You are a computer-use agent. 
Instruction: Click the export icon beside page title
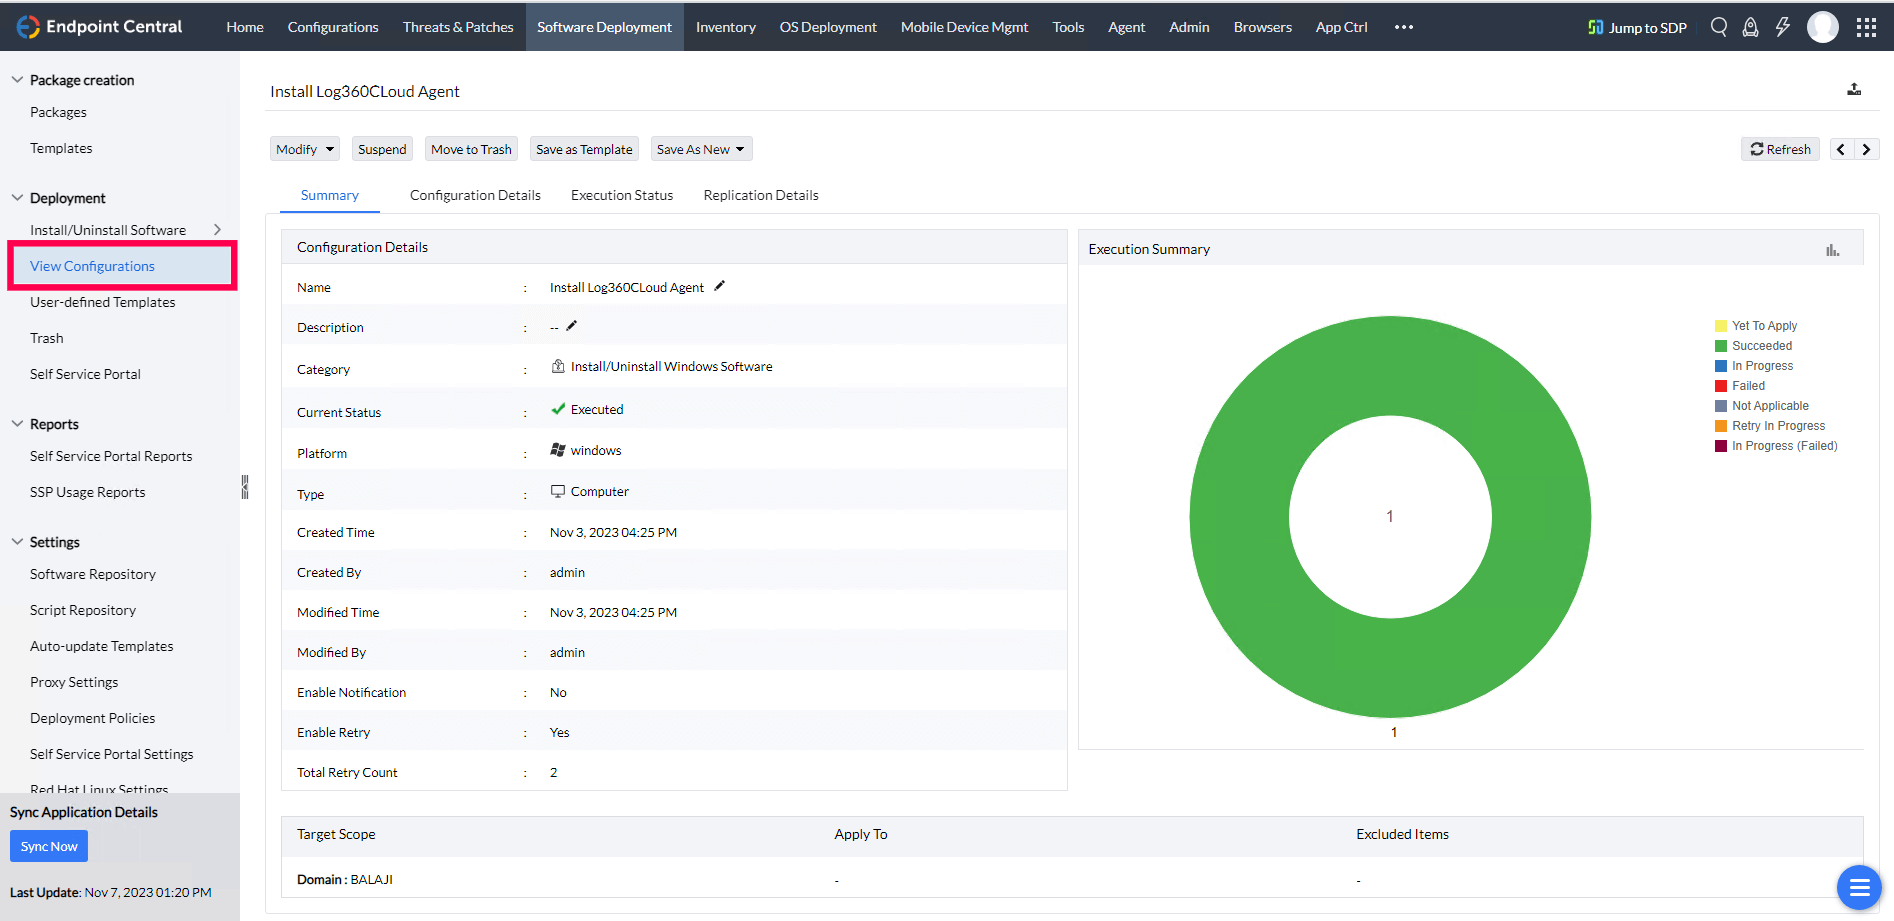1854,90
